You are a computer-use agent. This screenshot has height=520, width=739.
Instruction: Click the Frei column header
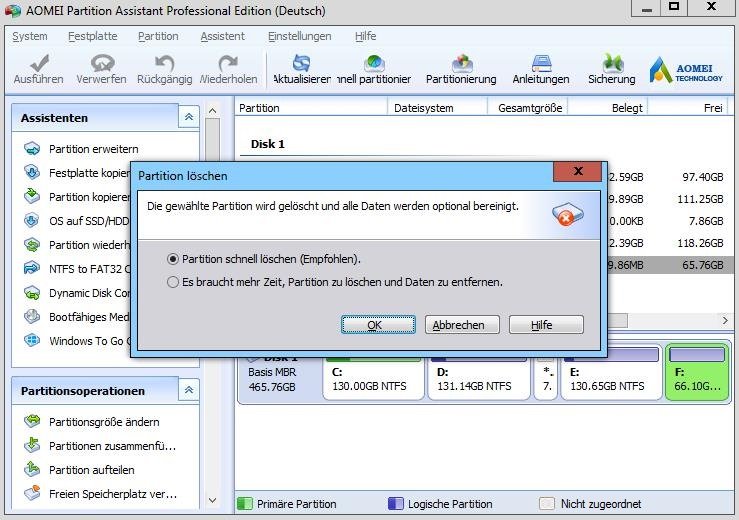[688, 108]
